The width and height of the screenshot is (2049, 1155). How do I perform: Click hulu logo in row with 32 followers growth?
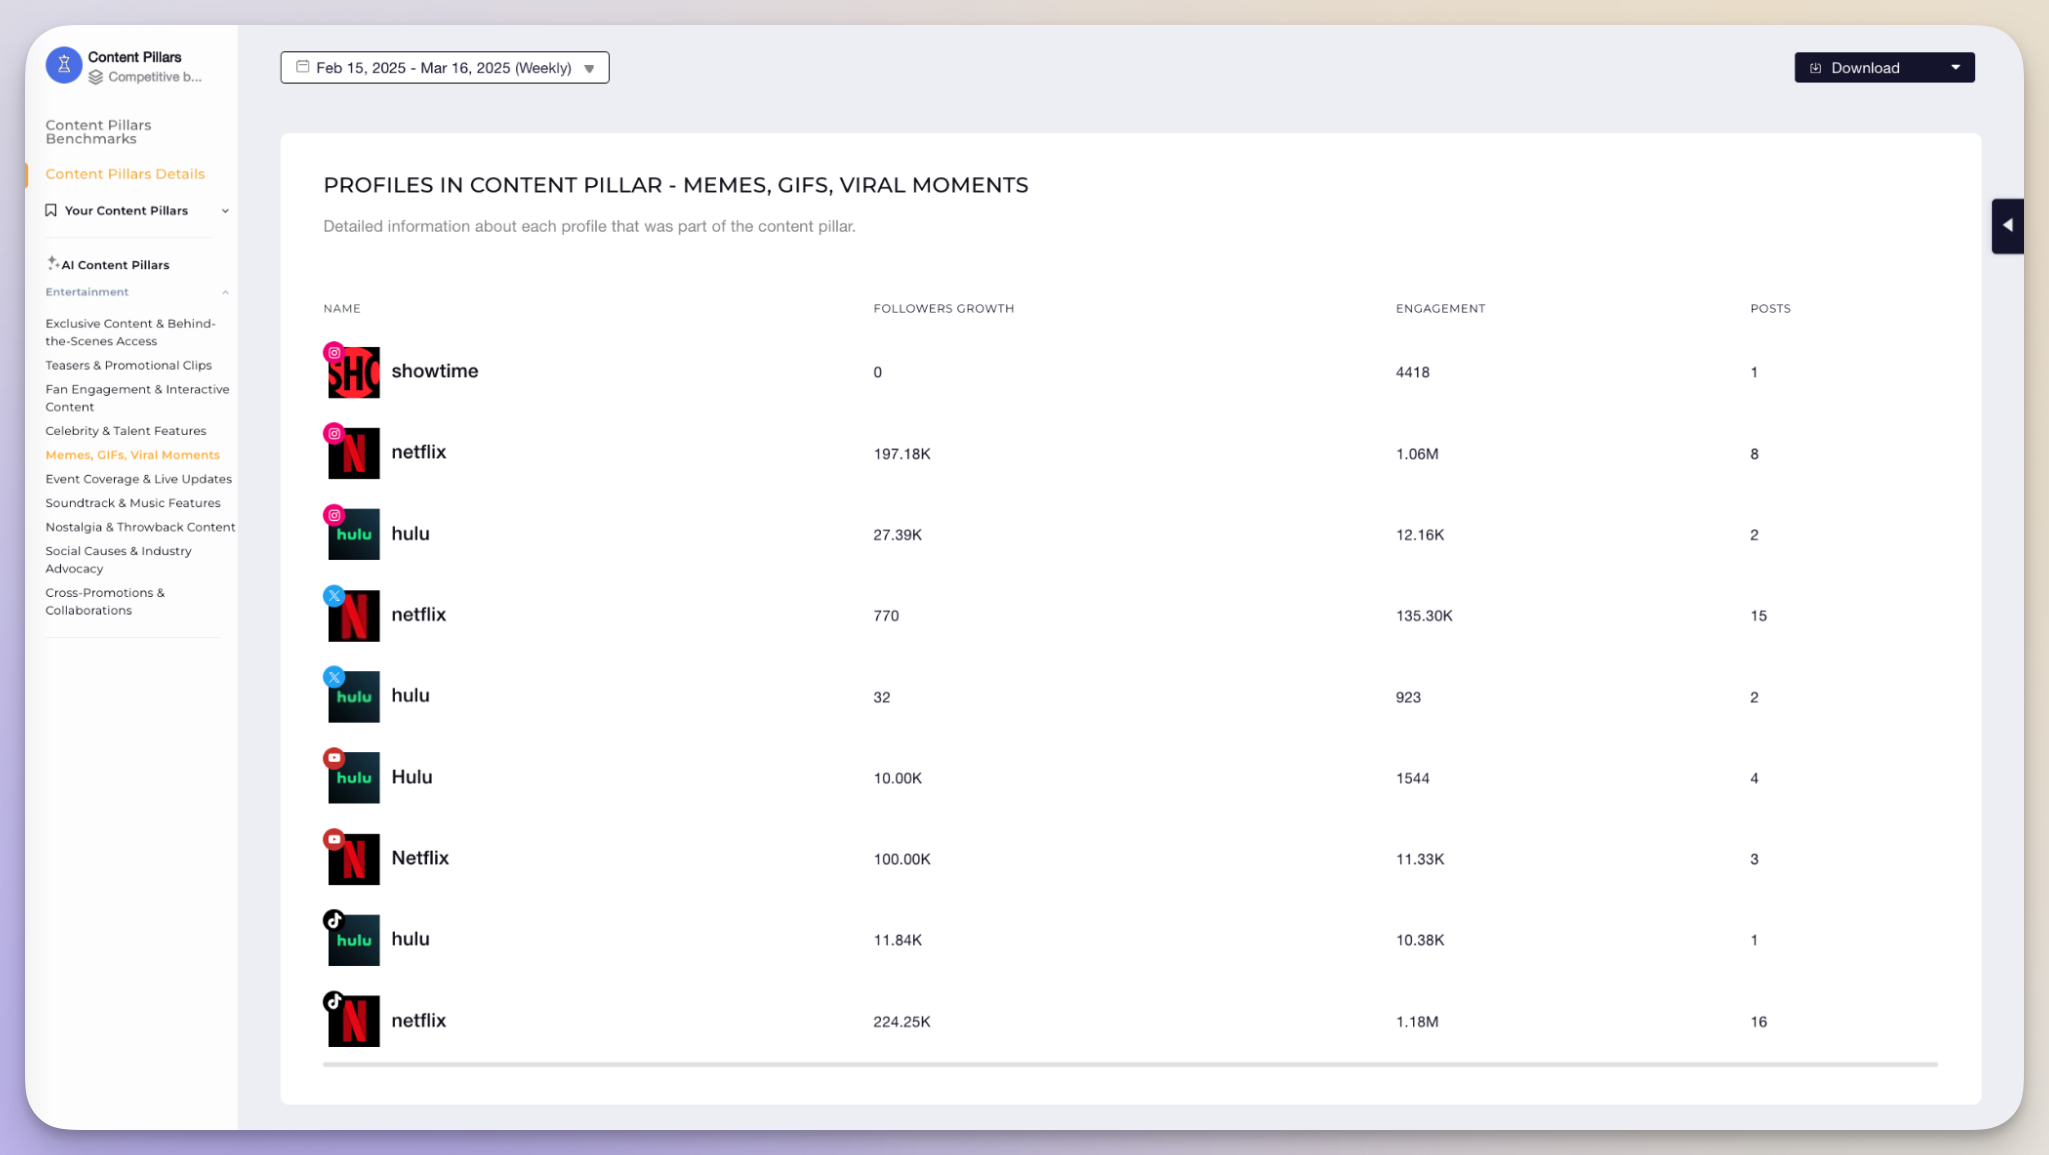tap(354, 697)
